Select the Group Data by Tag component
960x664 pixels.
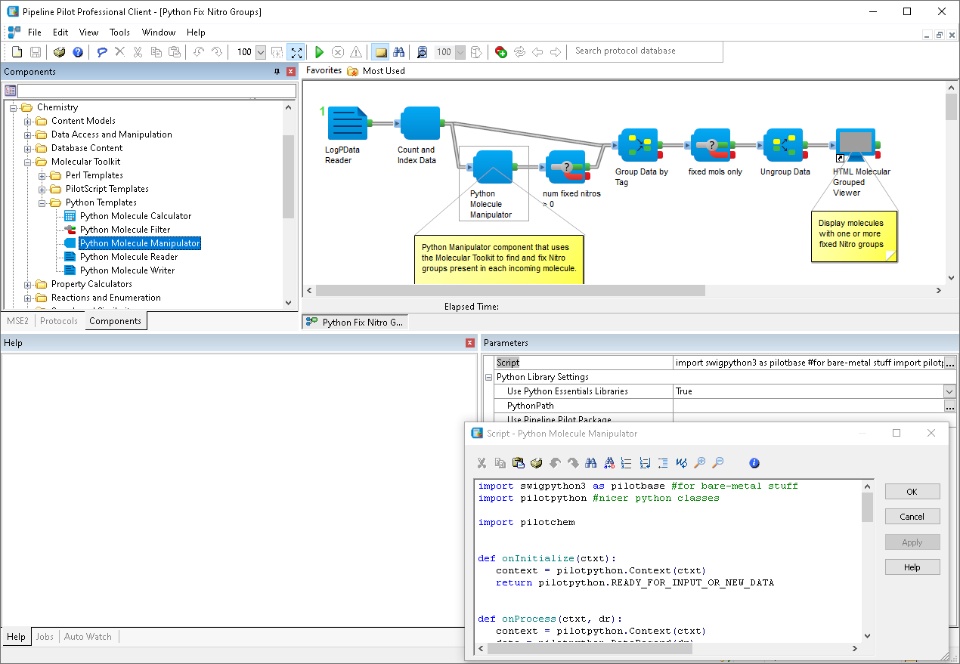[x=636, y=146]
